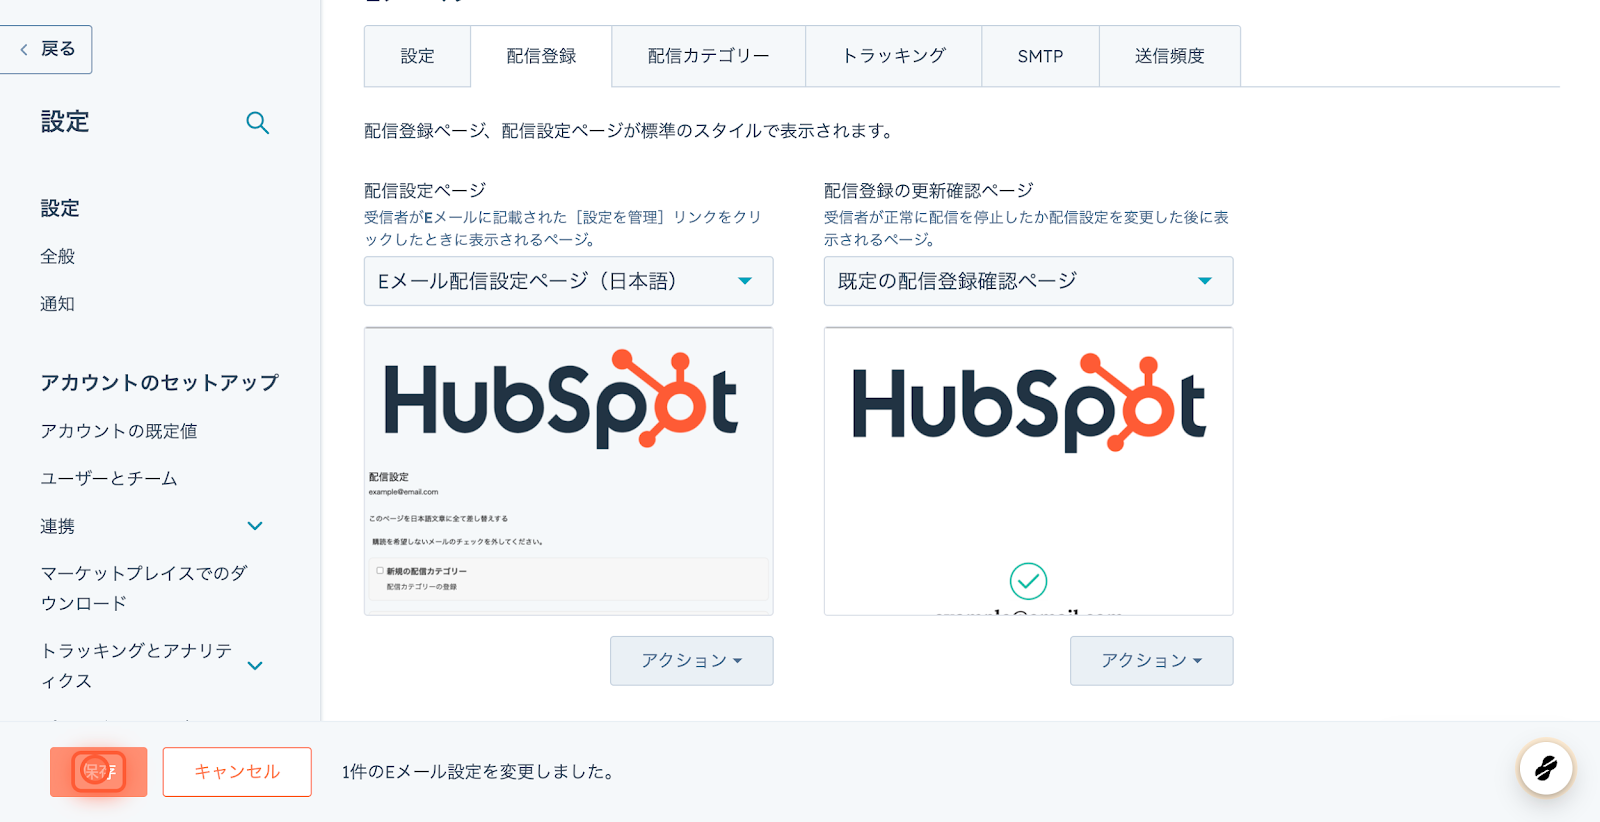Open the floating HubSpot assistant icon

1546,768
